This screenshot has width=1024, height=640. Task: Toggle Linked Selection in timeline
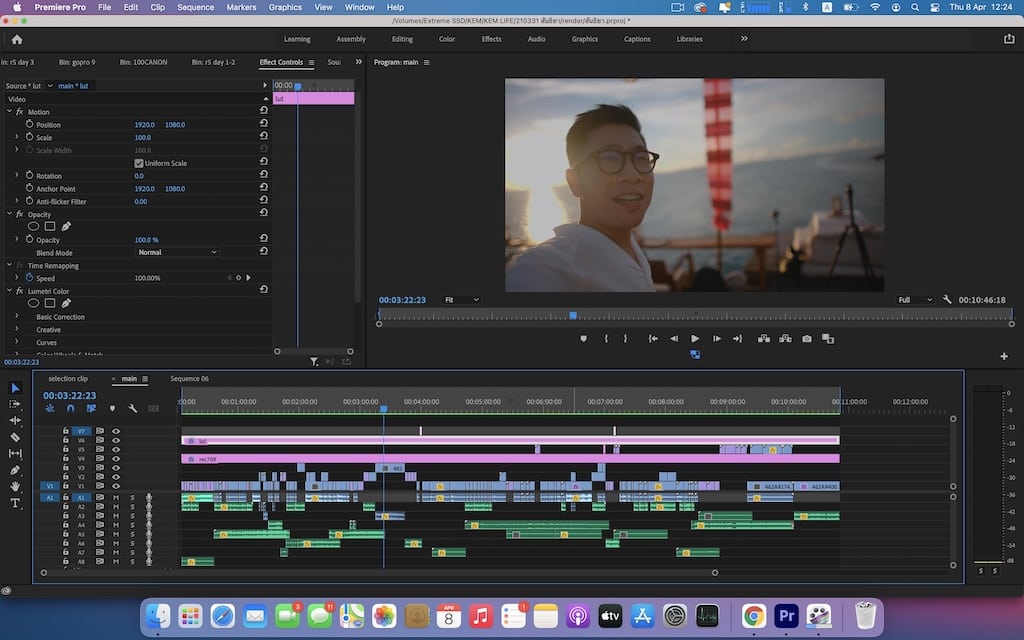[x=91, y=408]
